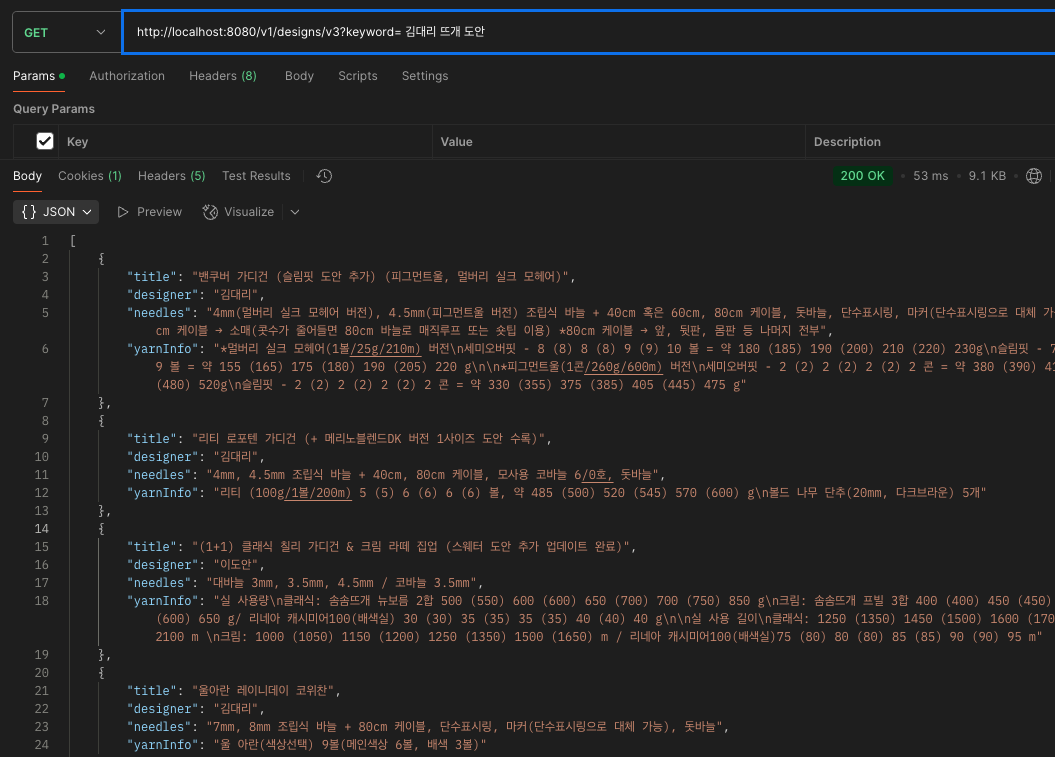Click the needles value on line 11
1055x757 pixels.
coord(435,475)
